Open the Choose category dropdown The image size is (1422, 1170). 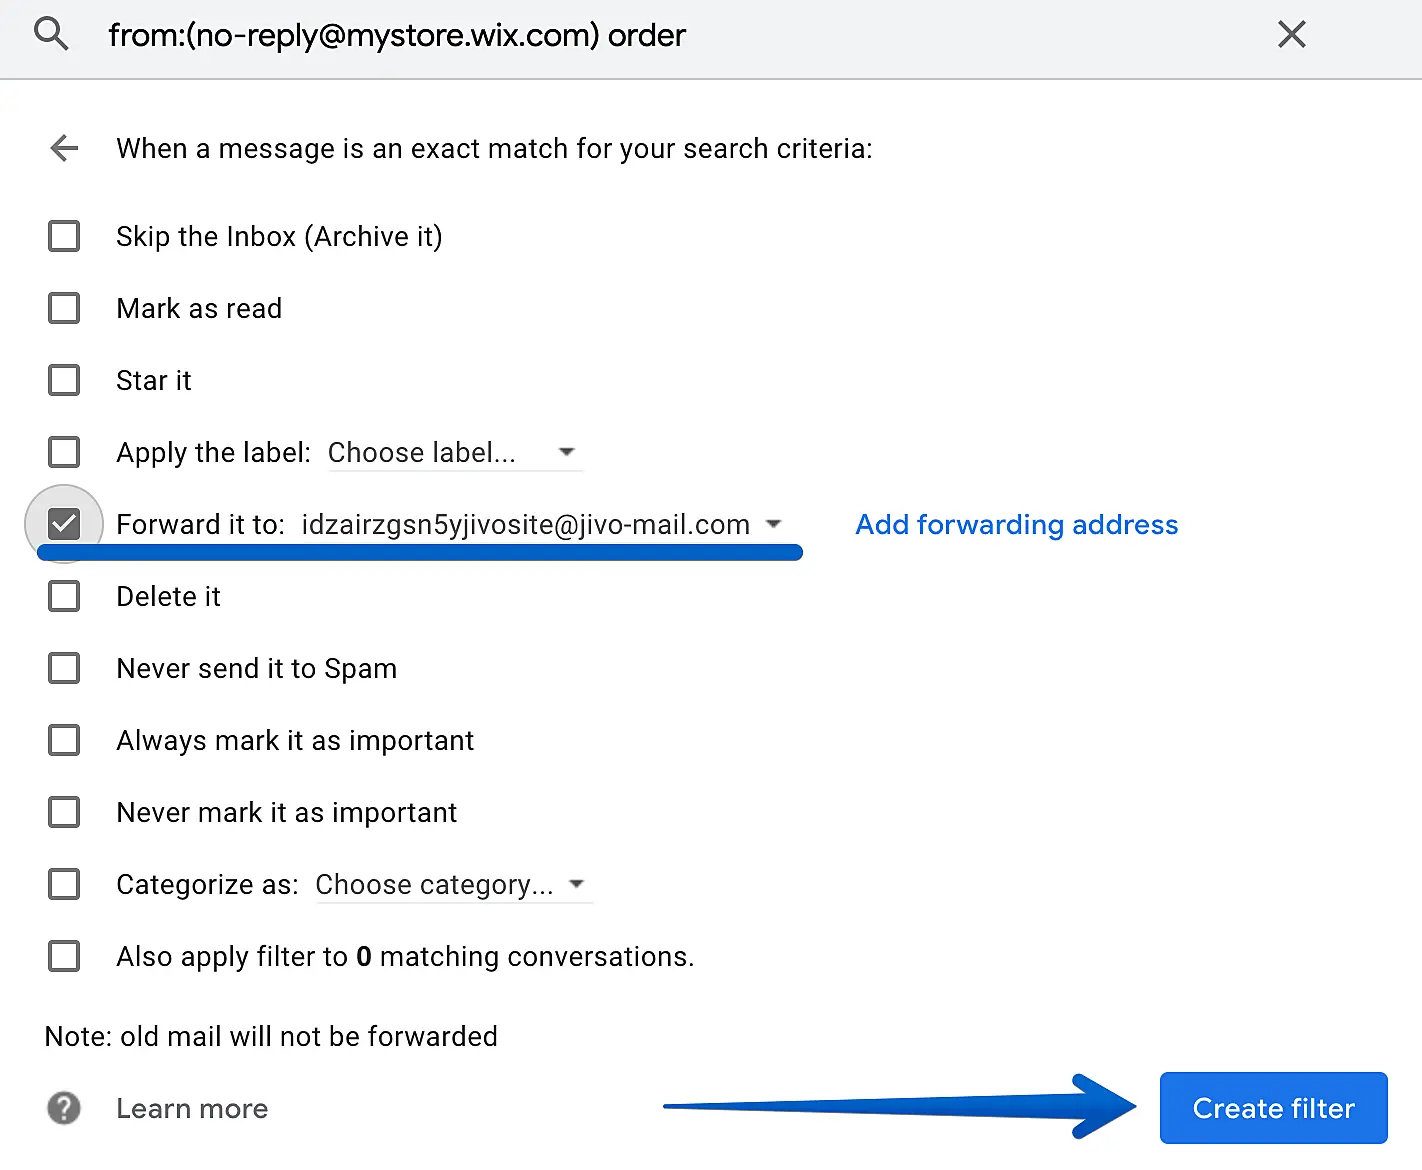451,885
